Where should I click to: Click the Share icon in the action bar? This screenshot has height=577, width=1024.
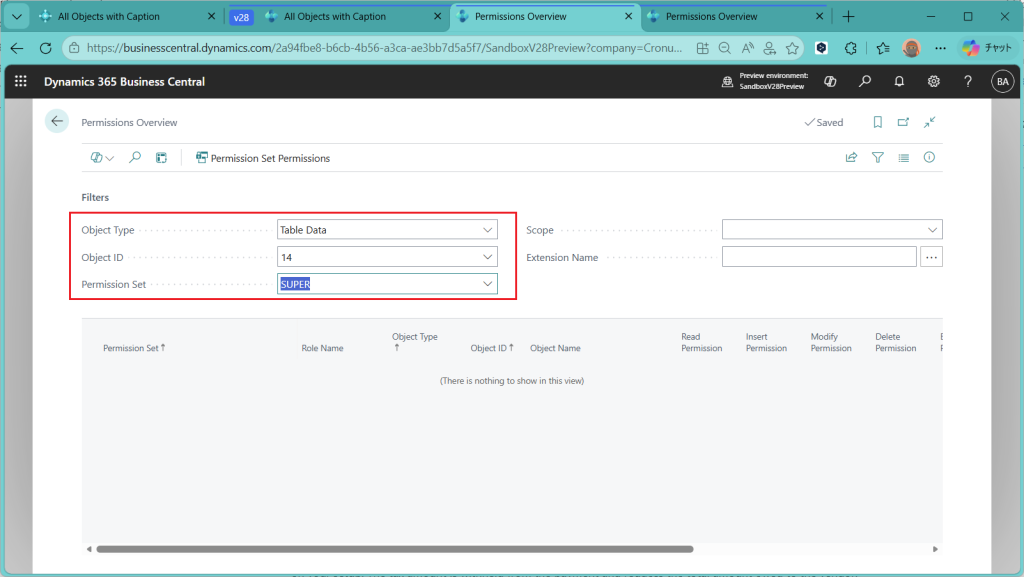click(x=852, y=158)
